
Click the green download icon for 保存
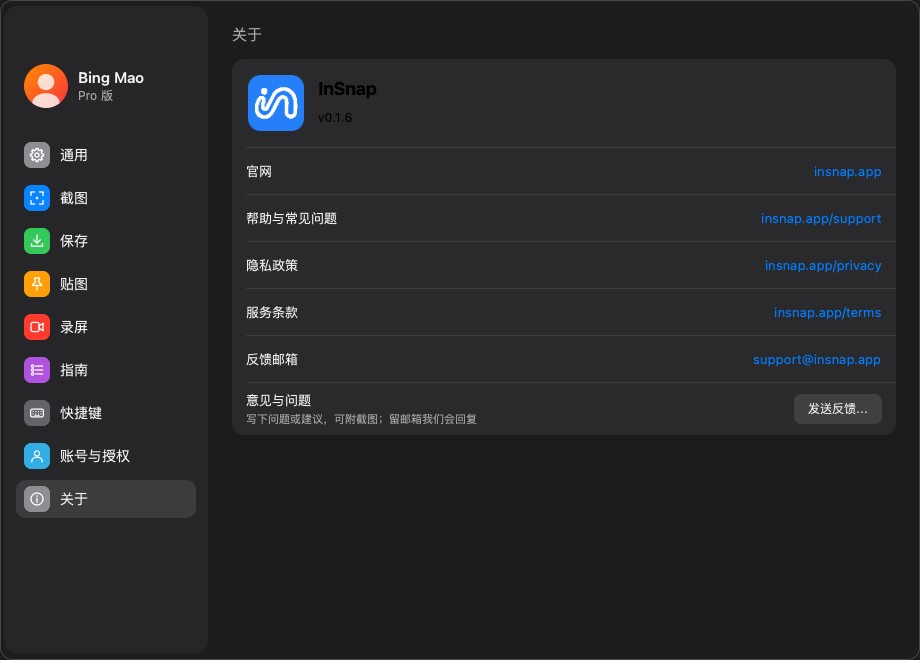(37, 241)
